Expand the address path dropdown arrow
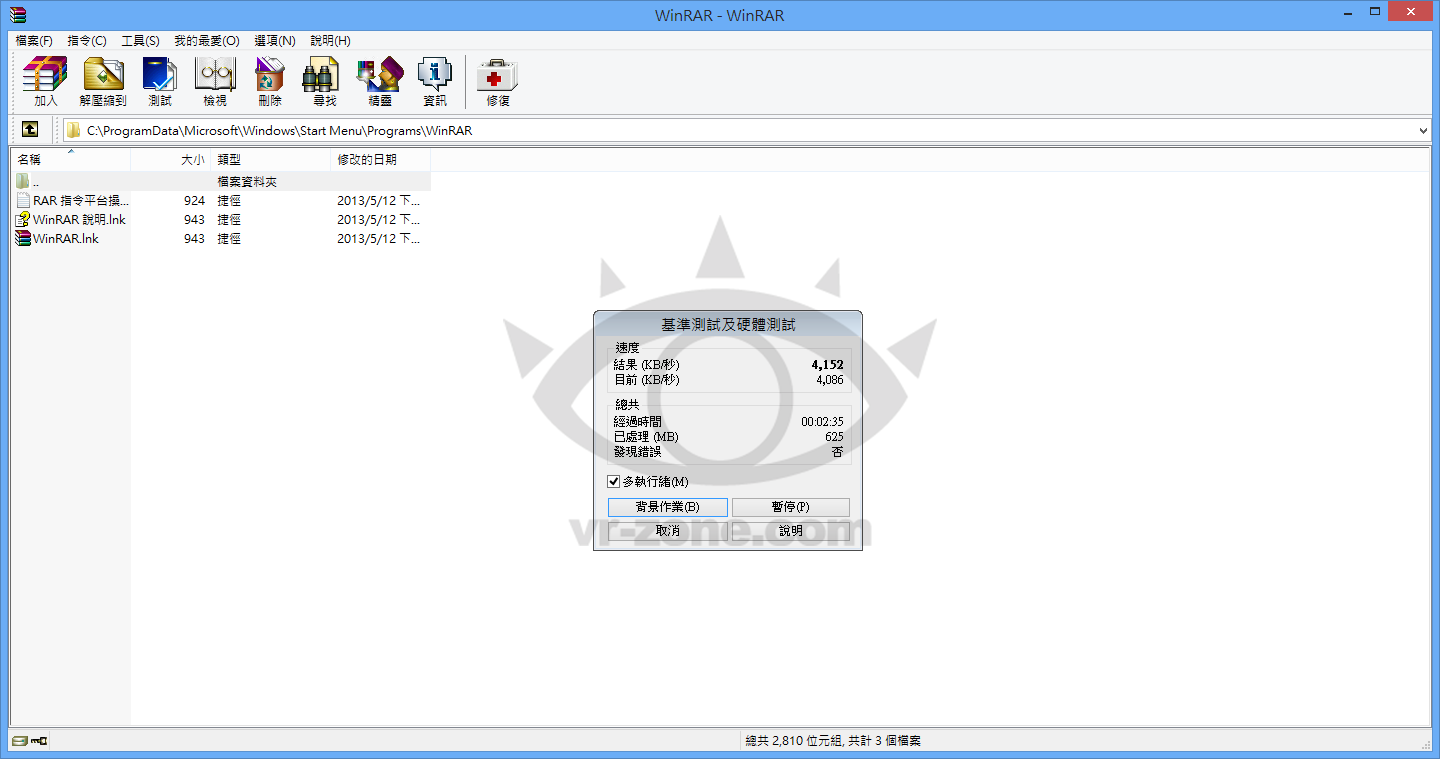The height and width of the screenshot is (759, 1440). pos(1423,130)
